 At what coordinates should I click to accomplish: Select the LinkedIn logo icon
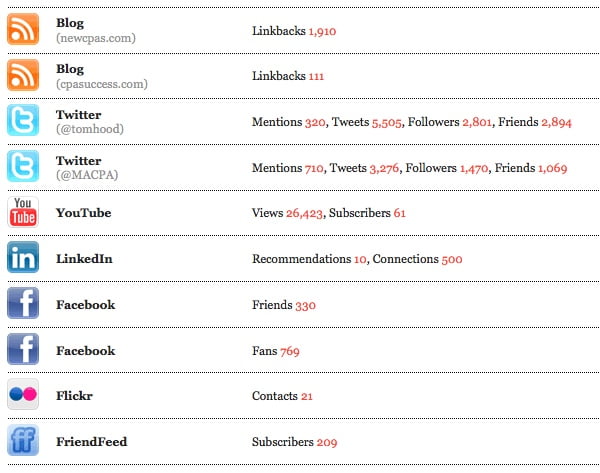[23, 258]
